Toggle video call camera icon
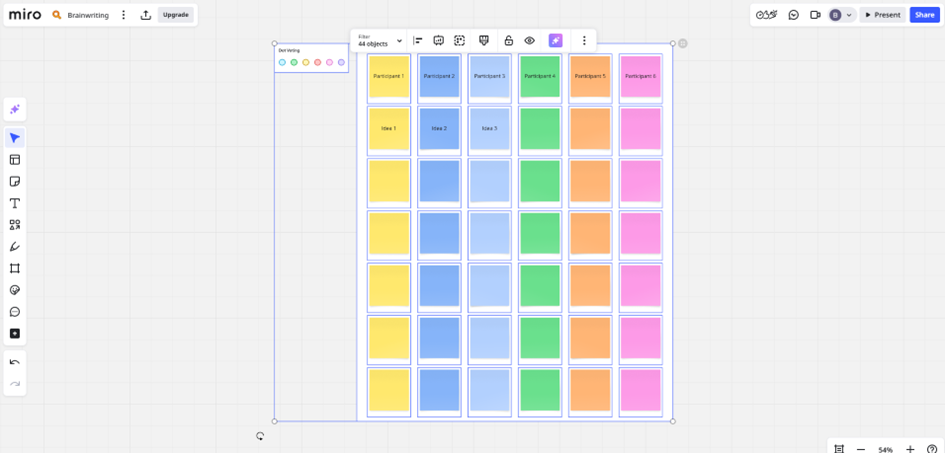 (815, 15)
